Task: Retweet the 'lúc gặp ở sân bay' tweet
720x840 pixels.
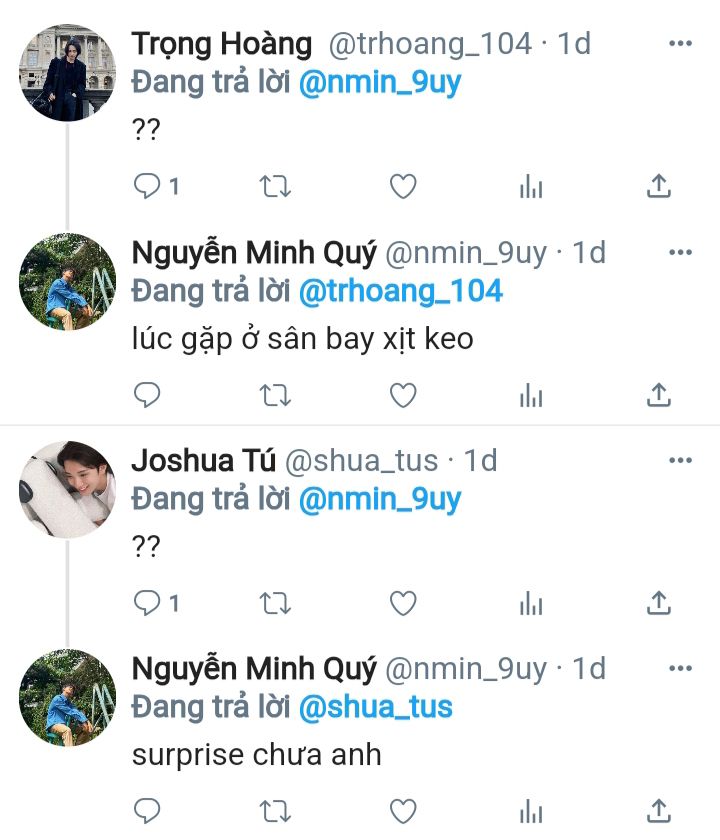Action: (x=275, y=396)
